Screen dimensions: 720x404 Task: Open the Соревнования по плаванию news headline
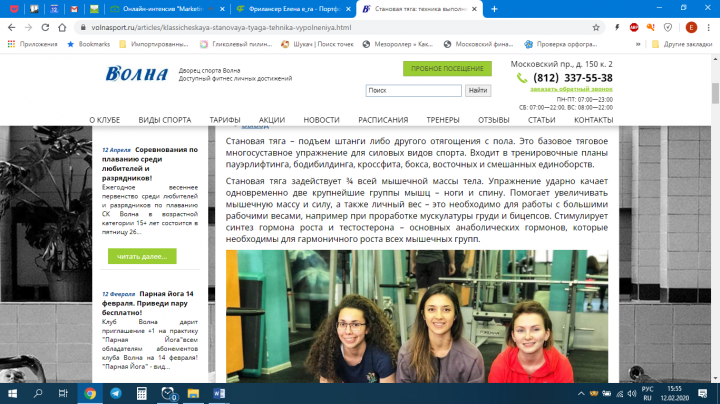[x=150, y=163]
